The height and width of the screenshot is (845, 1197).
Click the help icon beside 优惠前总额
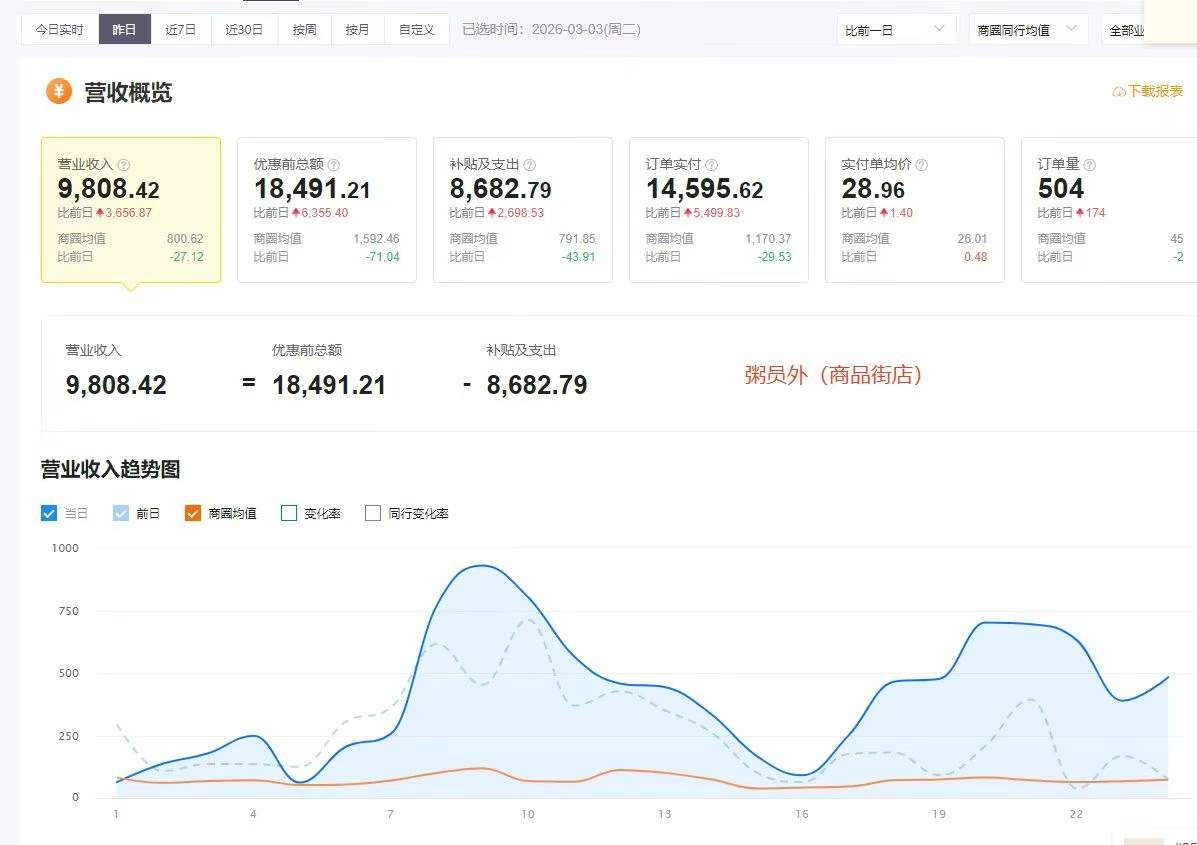coord(334,165)
